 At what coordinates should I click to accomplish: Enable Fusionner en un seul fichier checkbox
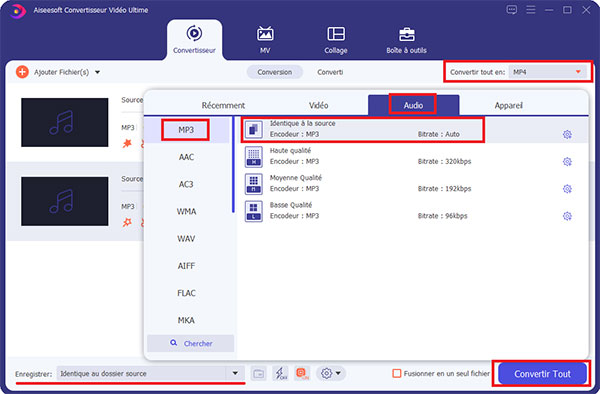pyautogui.click(x=397, y=373)
